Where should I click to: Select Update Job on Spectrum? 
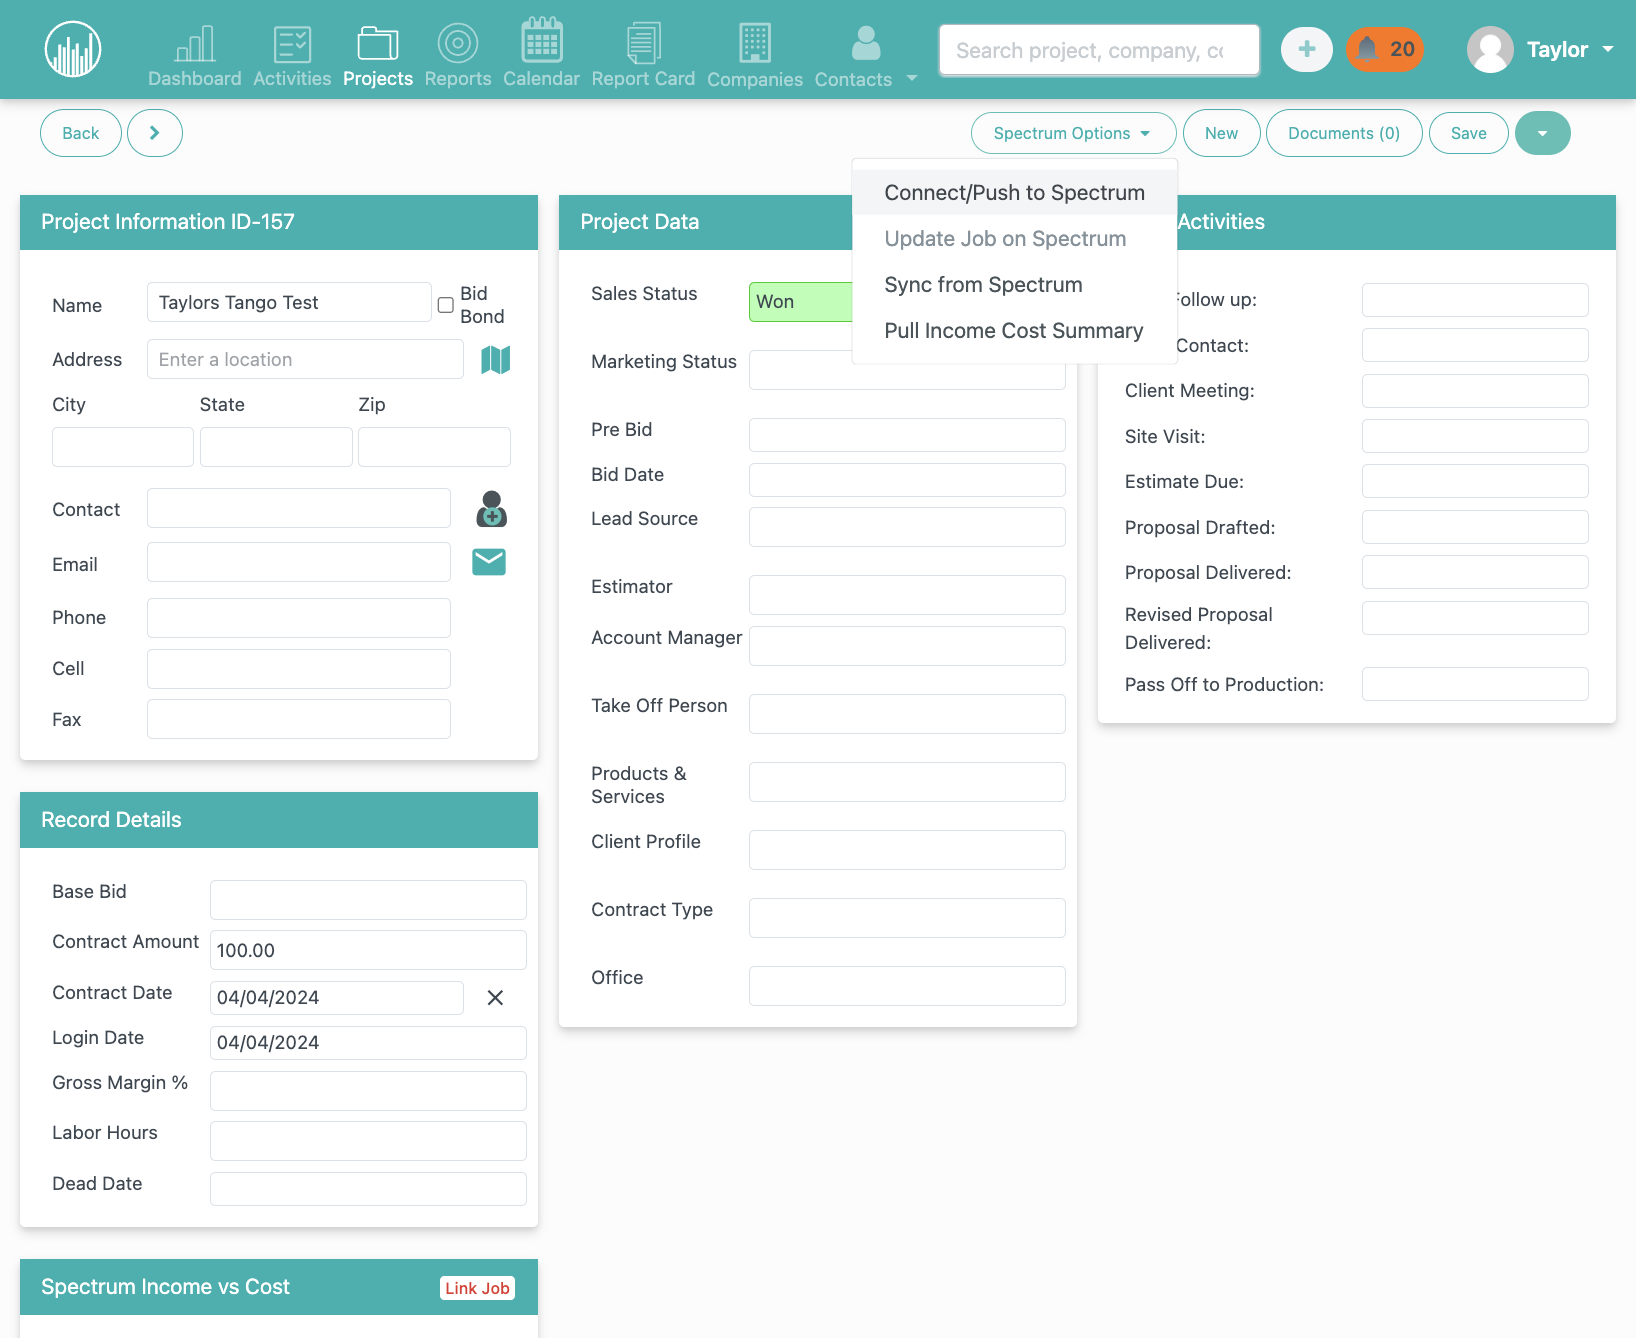tap(1014, 238)
